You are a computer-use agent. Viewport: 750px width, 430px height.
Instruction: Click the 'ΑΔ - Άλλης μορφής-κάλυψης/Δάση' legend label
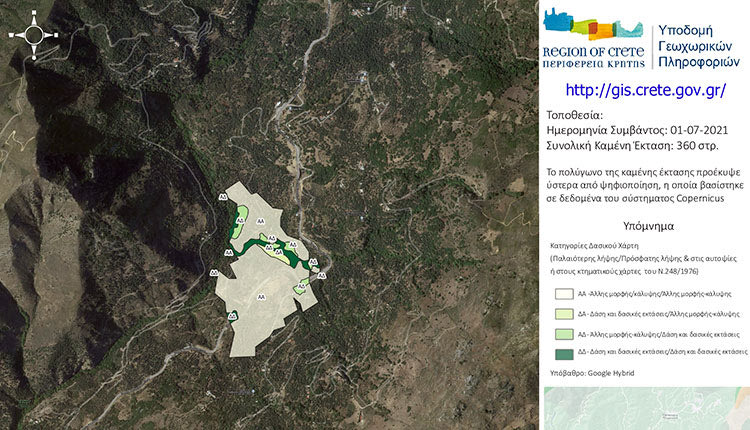point(658,334)
